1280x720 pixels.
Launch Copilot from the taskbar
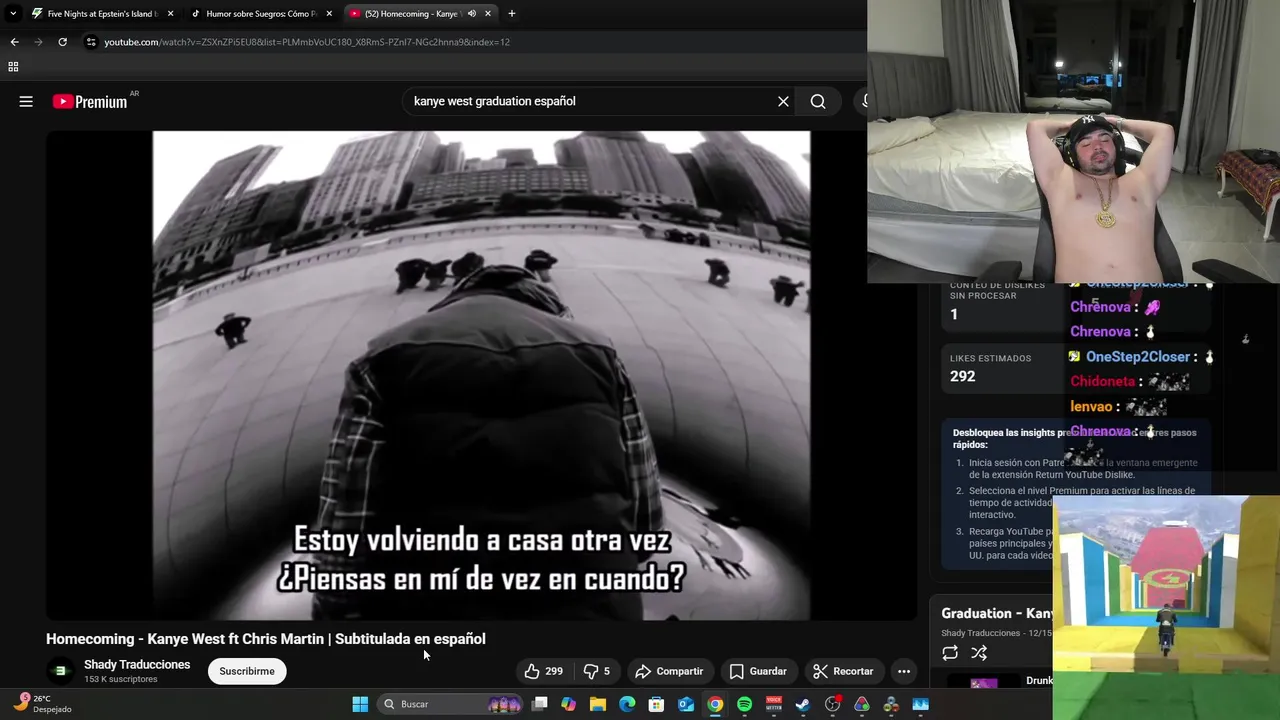569,704
